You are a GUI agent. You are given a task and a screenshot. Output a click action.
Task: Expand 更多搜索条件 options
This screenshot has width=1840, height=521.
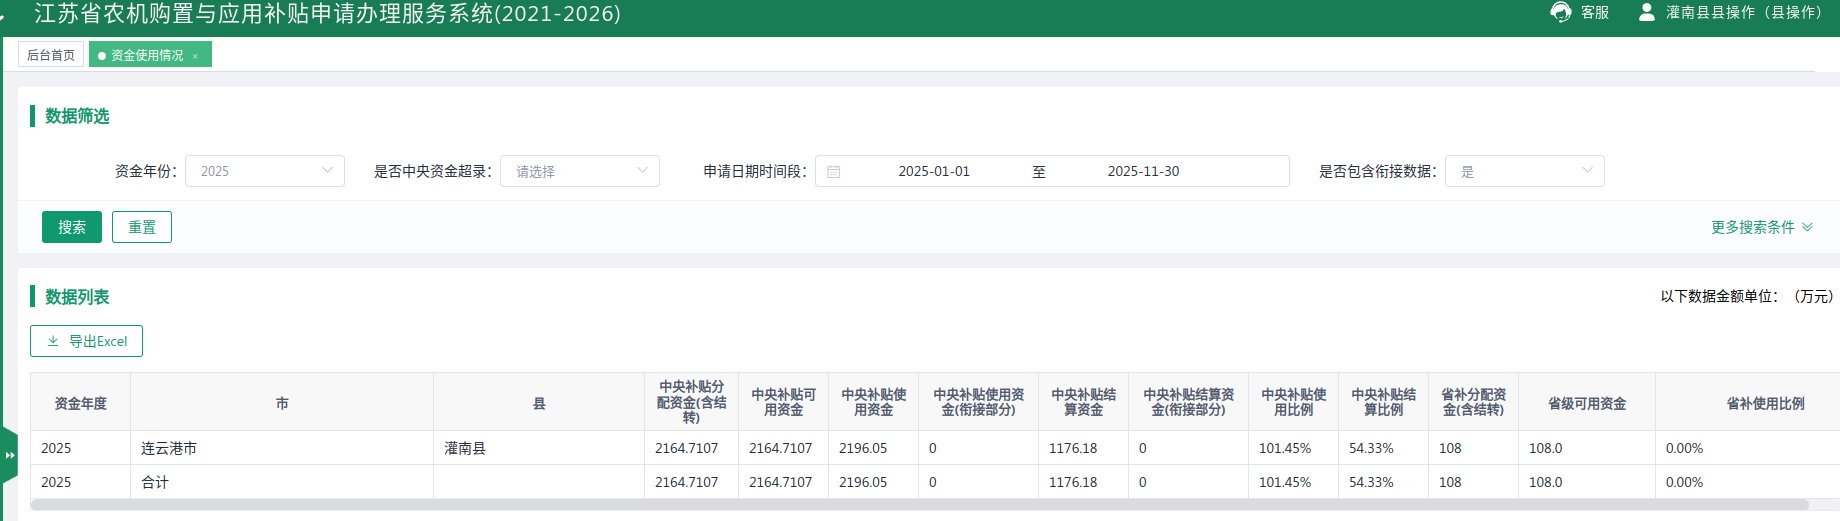click(1761, 227)
